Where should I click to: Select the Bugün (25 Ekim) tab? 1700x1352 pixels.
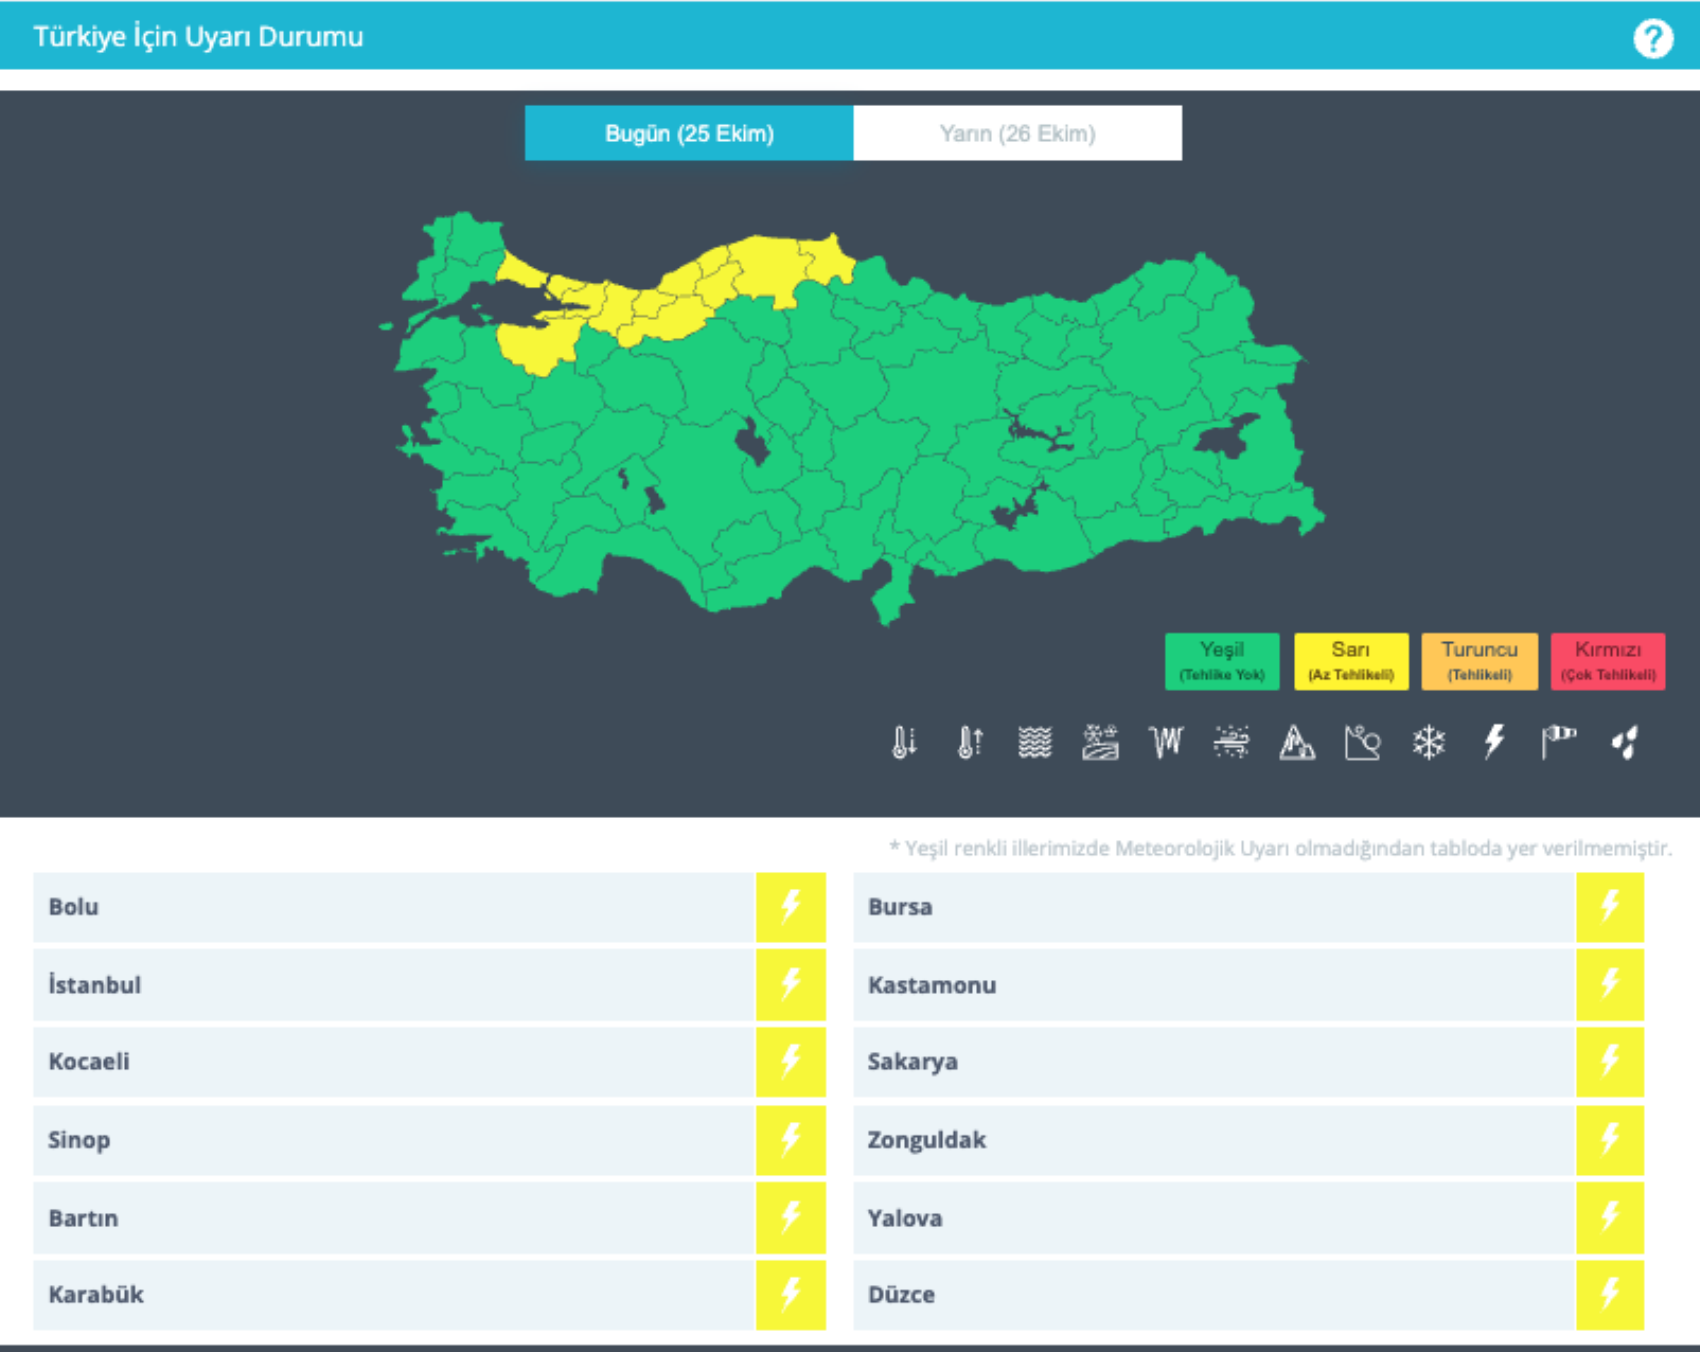(689, 133)
